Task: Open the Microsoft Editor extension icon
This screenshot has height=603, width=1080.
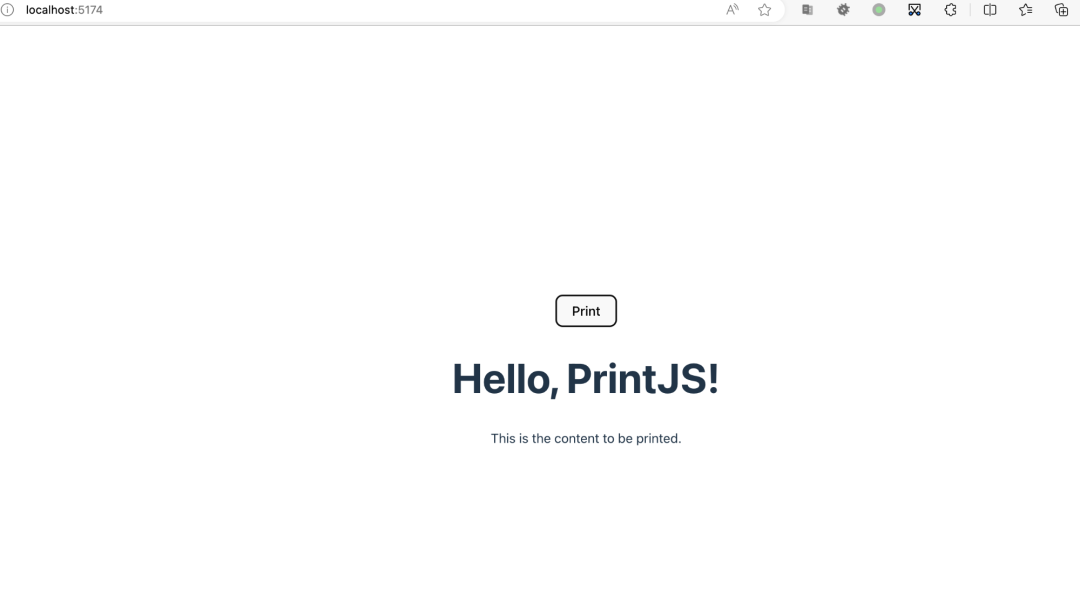Action: (x=807, y=9)
